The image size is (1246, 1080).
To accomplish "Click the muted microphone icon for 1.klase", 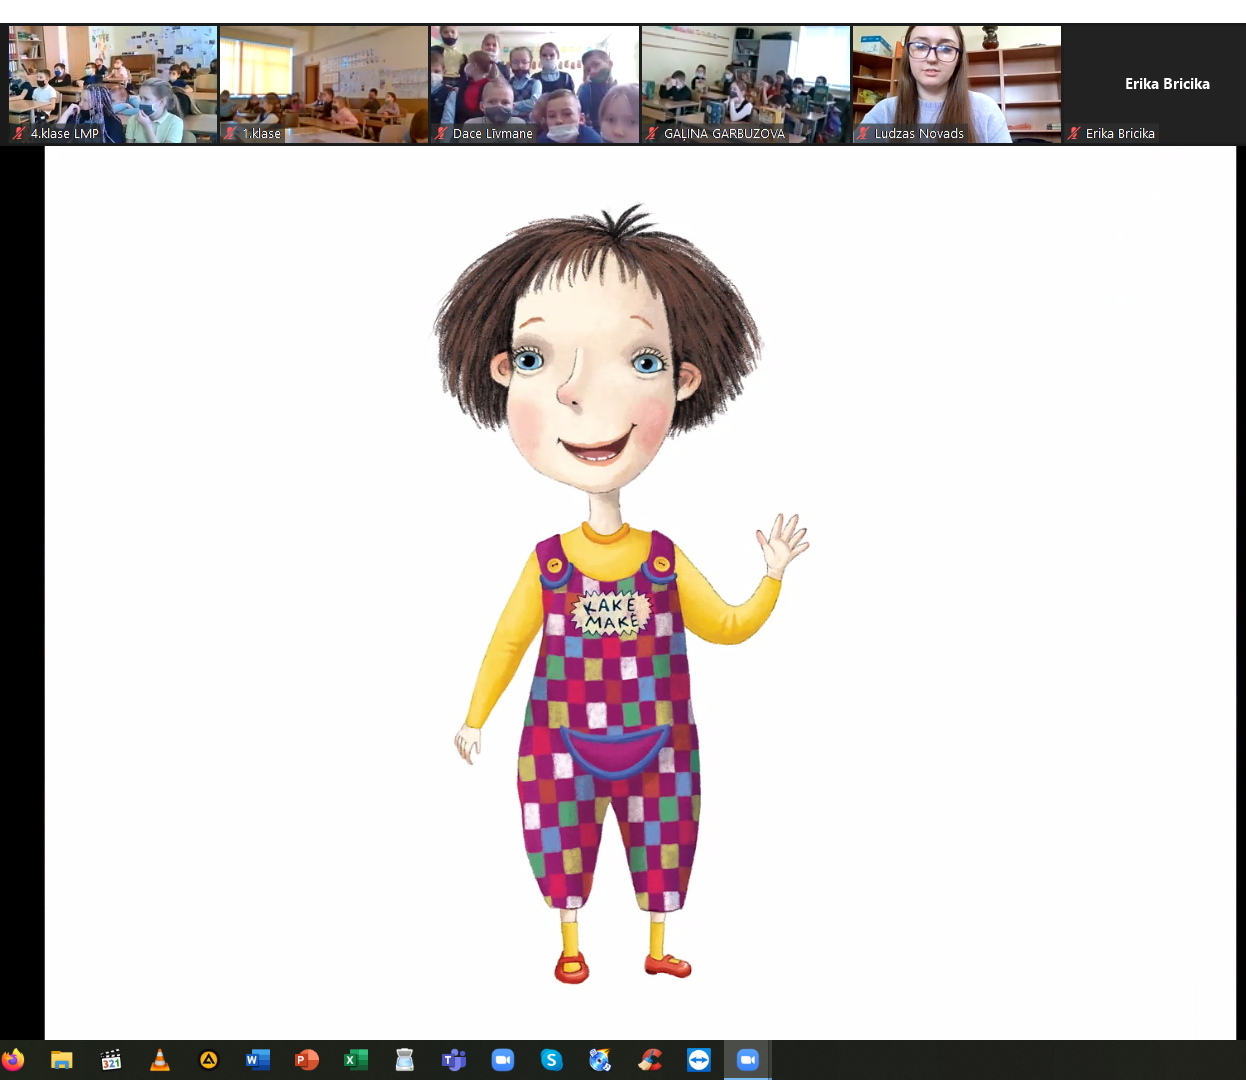I will [230, 133].
